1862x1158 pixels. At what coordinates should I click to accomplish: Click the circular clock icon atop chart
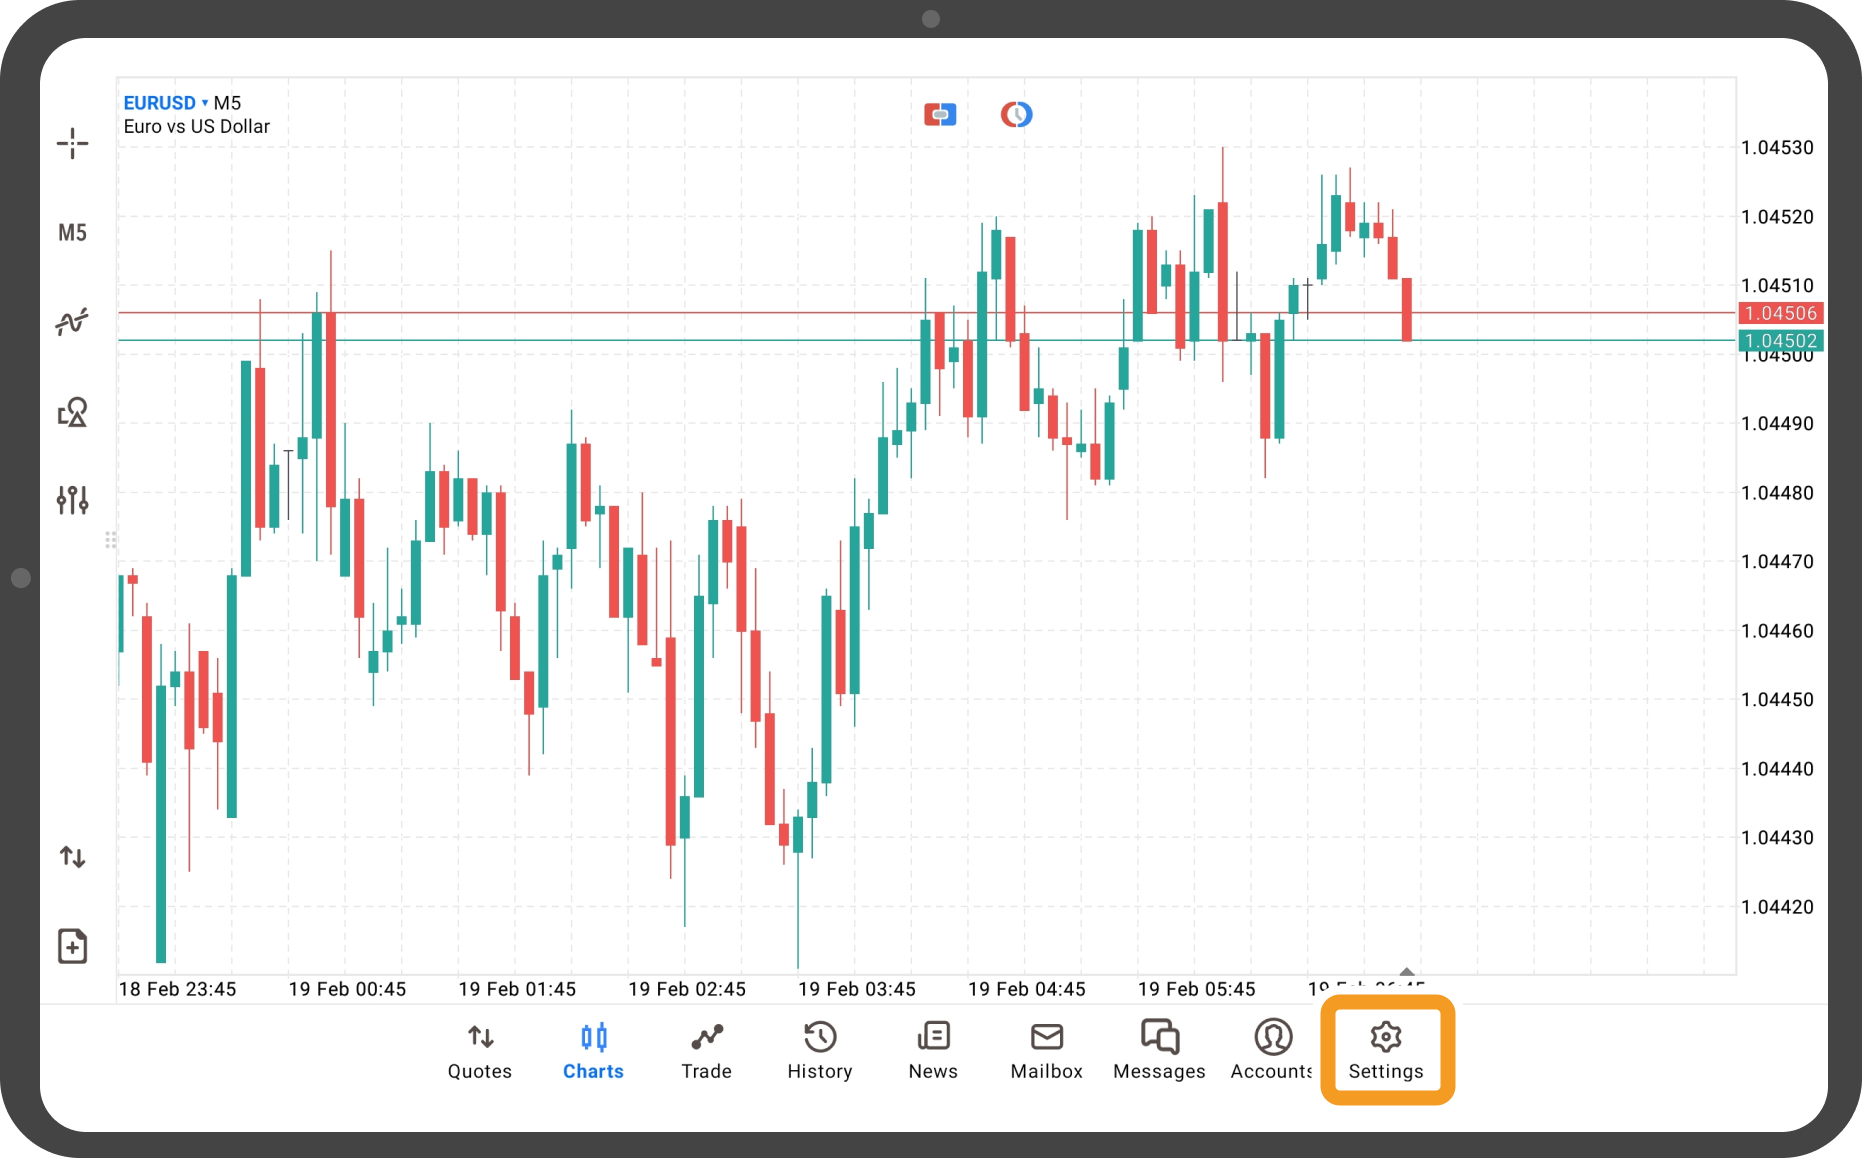click(x=1016, y=115)
